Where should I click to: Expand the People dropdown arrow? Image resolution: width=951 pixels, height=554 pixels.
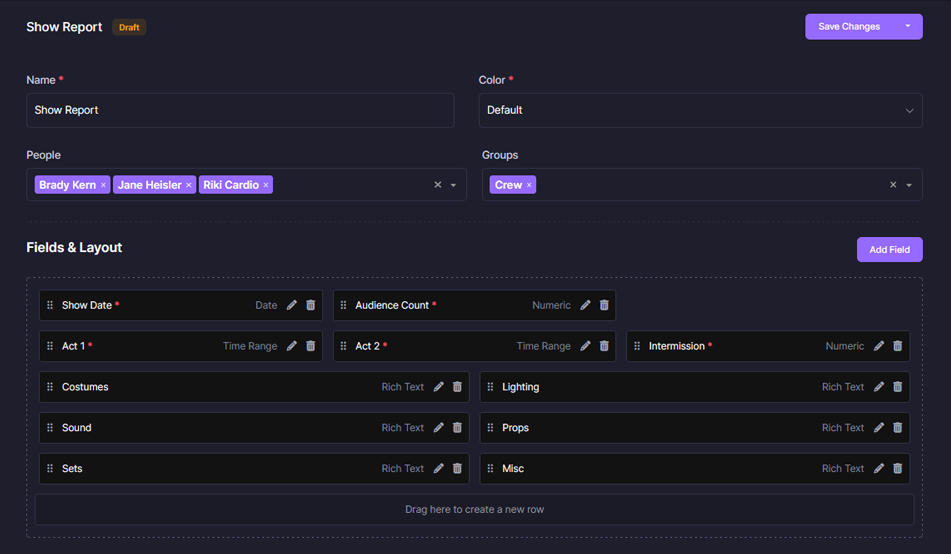(453, 185)
